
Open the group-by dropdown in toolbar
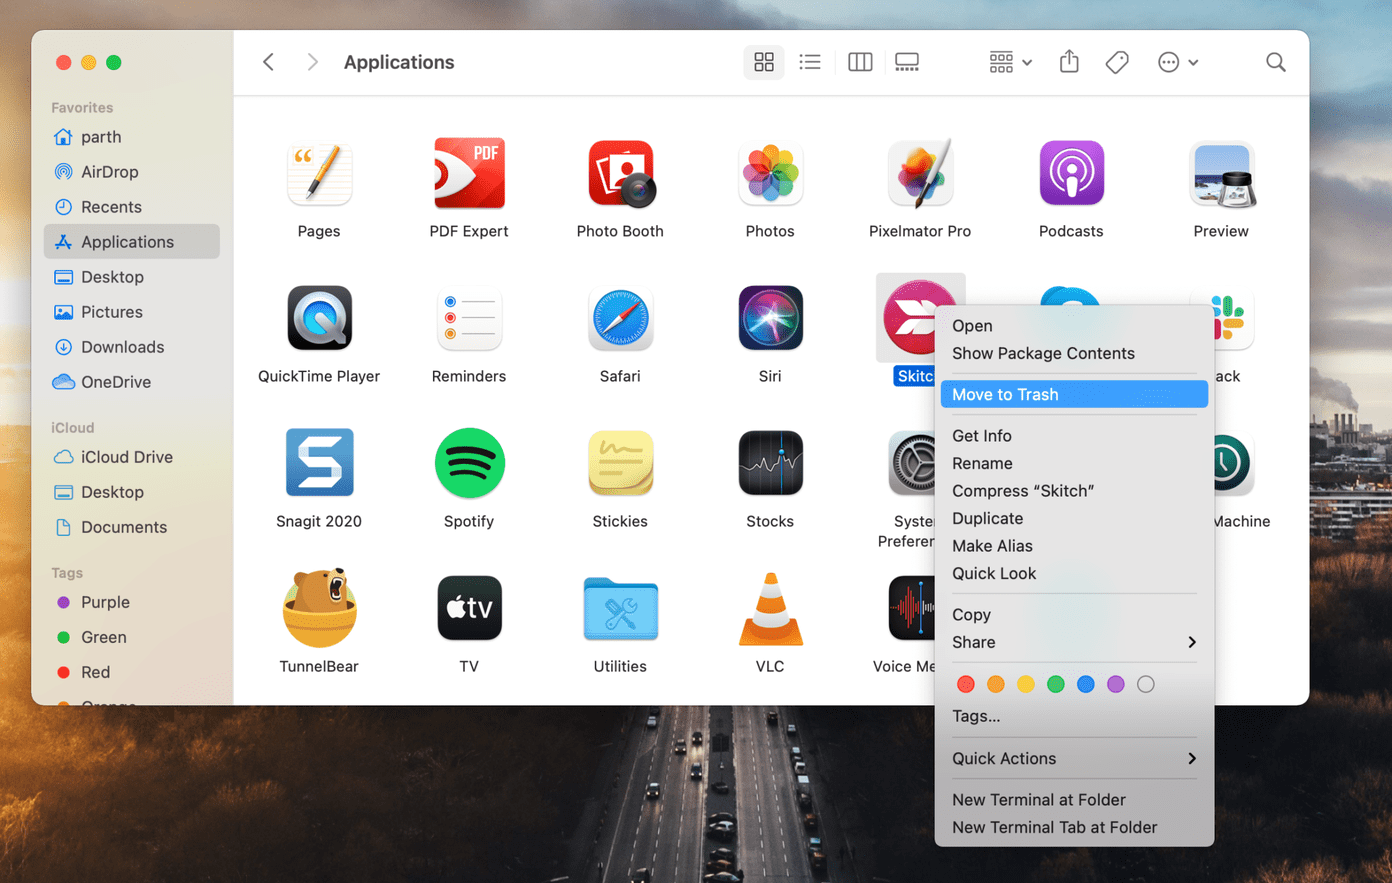(1010, 62)
